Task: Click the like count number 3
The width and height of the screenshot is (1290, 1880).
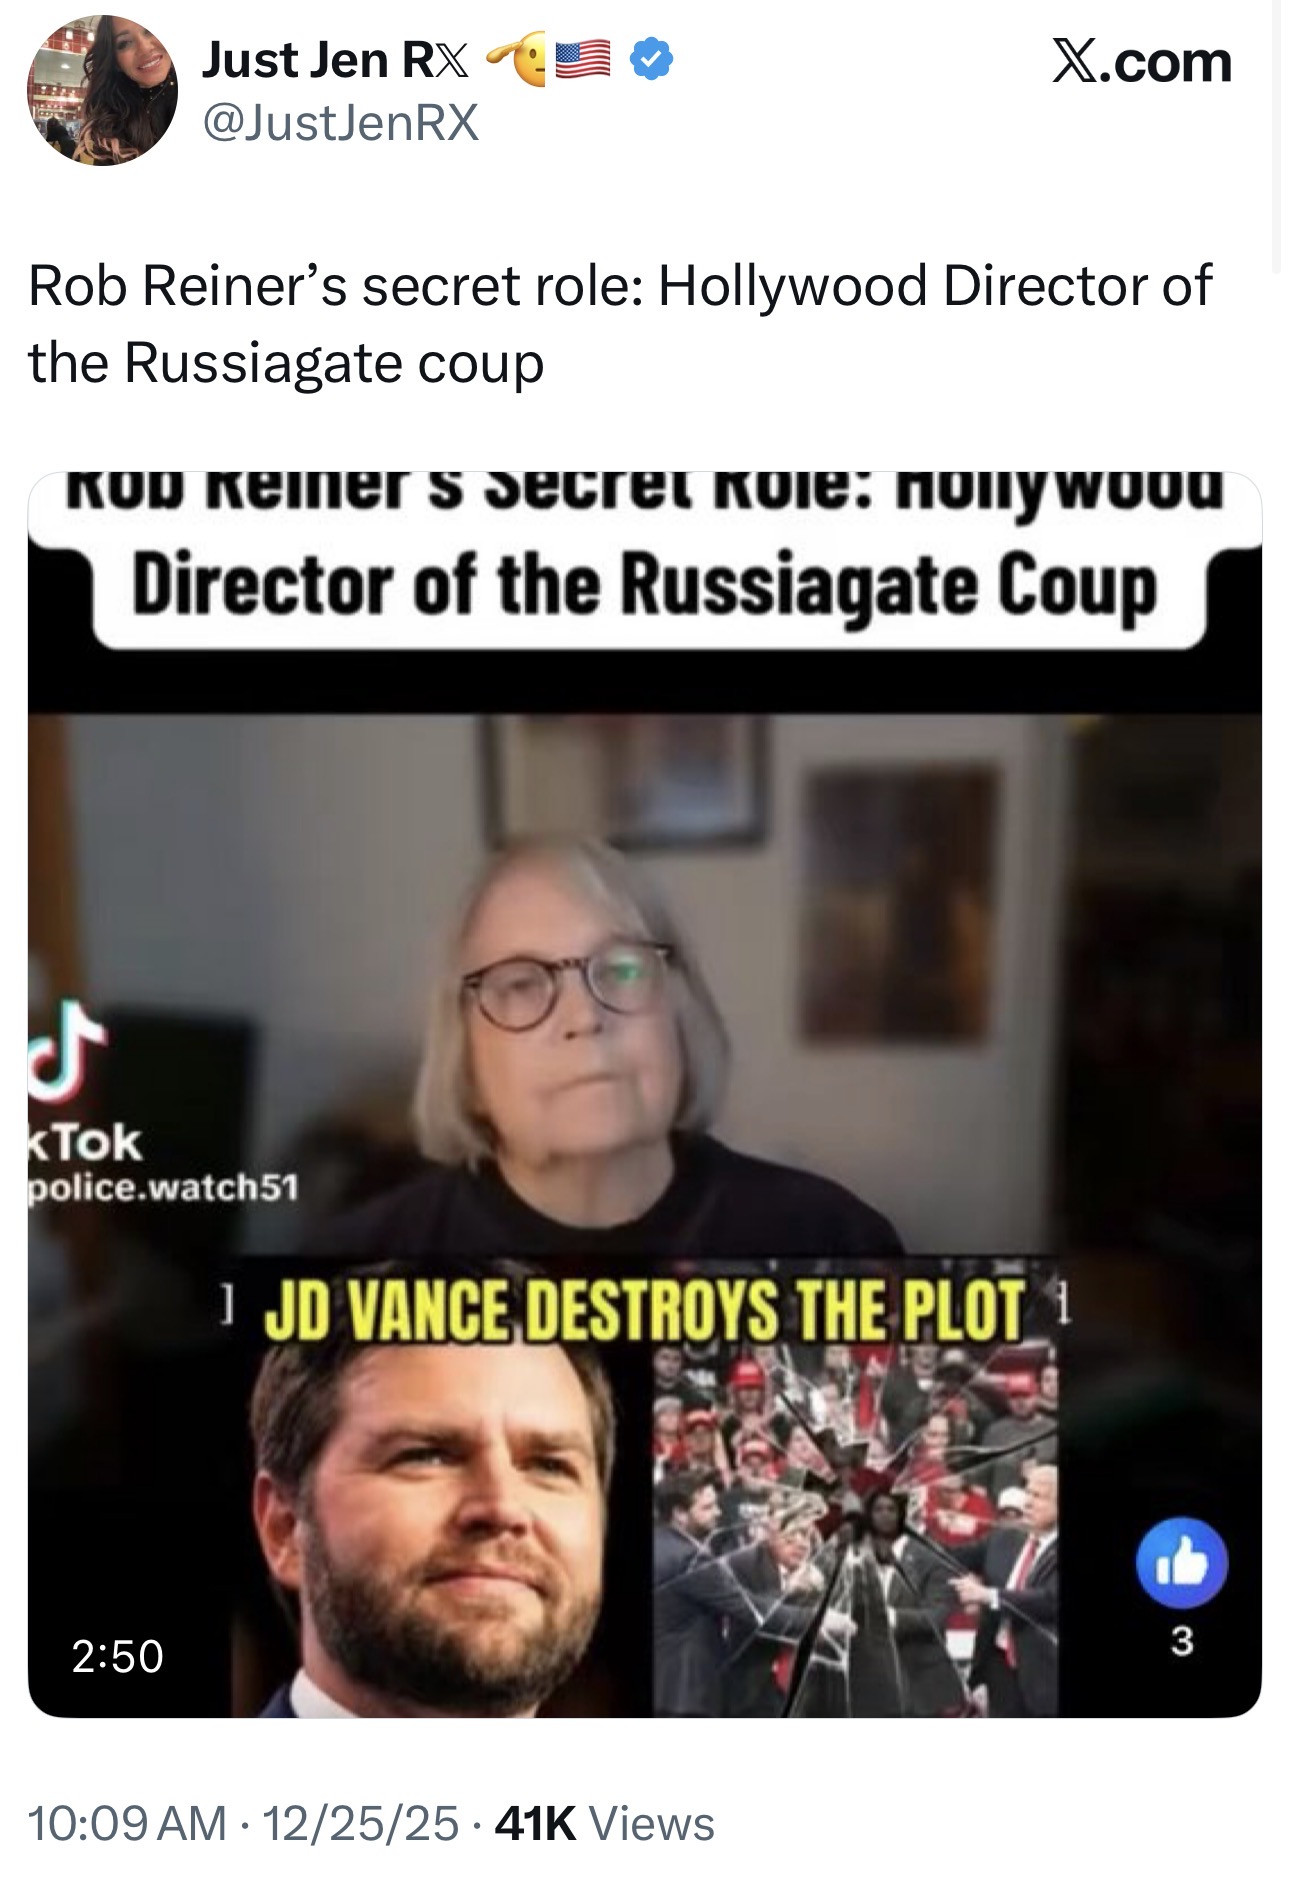Action: [1182, 1641]
